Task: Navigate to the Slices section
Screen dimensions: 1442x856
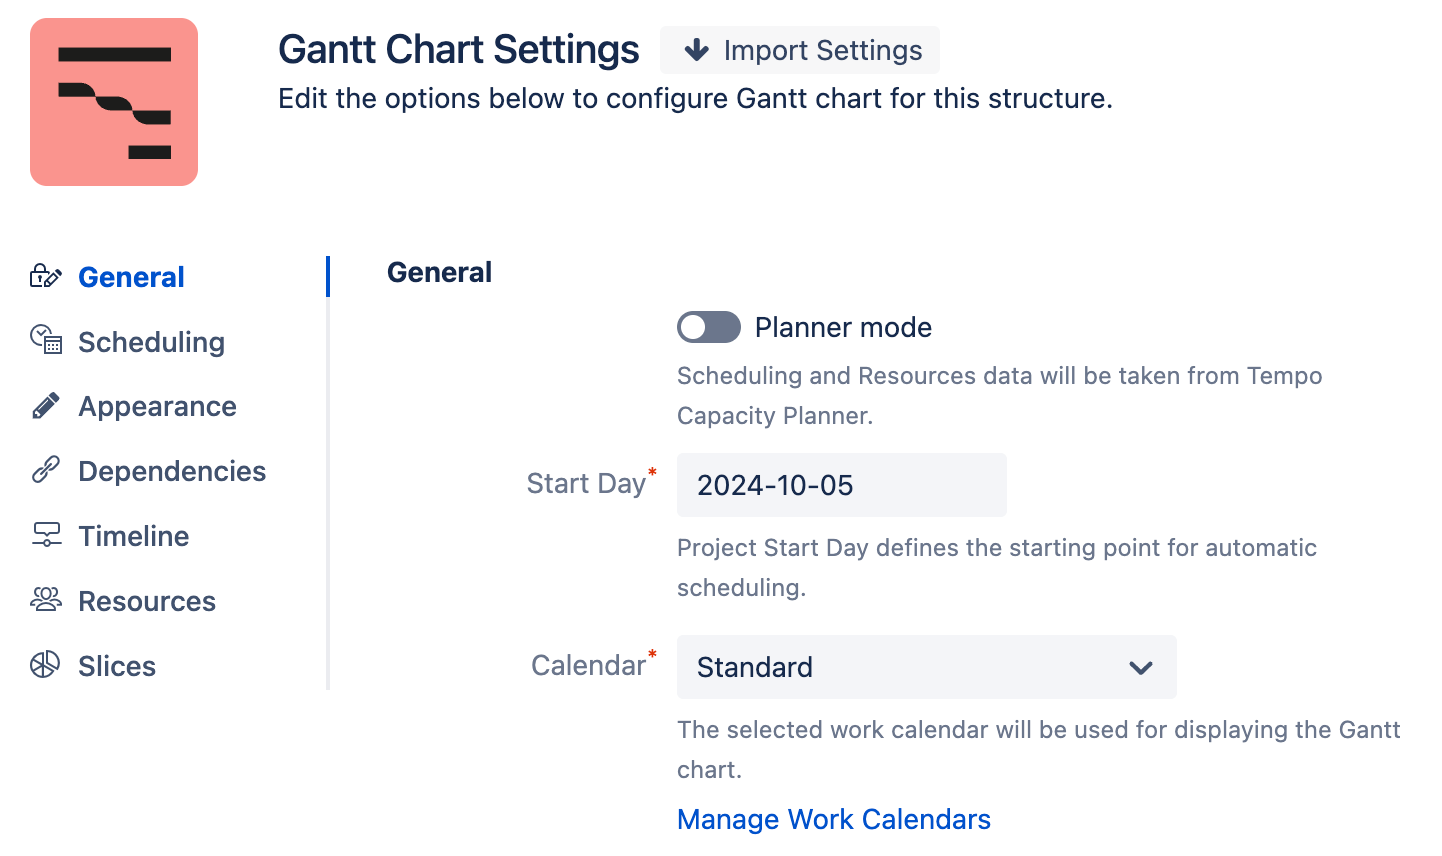Action: (x=116, y=665)
